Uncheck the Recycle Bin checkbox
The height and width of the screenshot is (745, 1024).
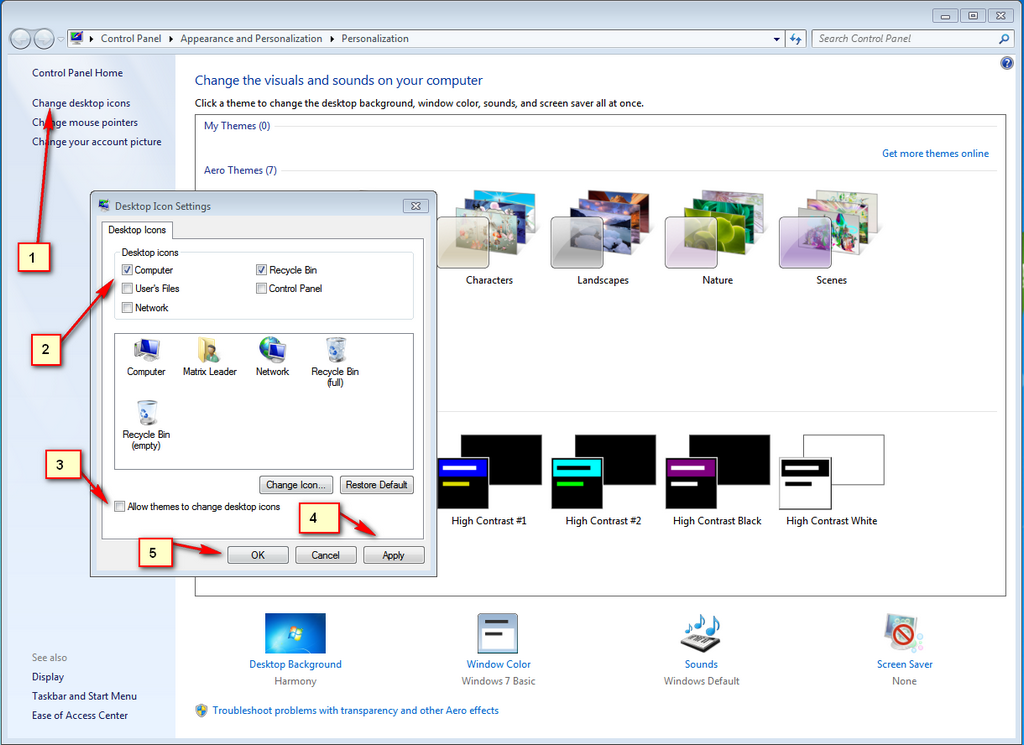[x=261, y=270]
